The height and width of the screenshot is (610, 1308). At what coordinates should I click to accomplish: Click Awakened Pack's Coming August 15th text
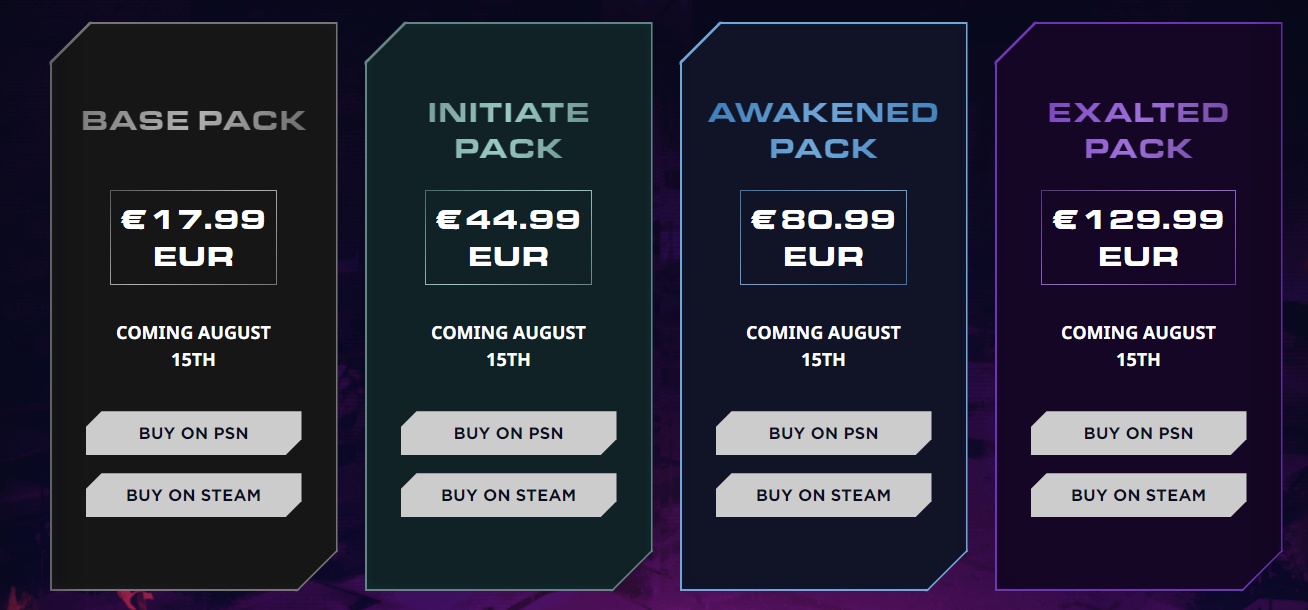click(x=823, y=346)
